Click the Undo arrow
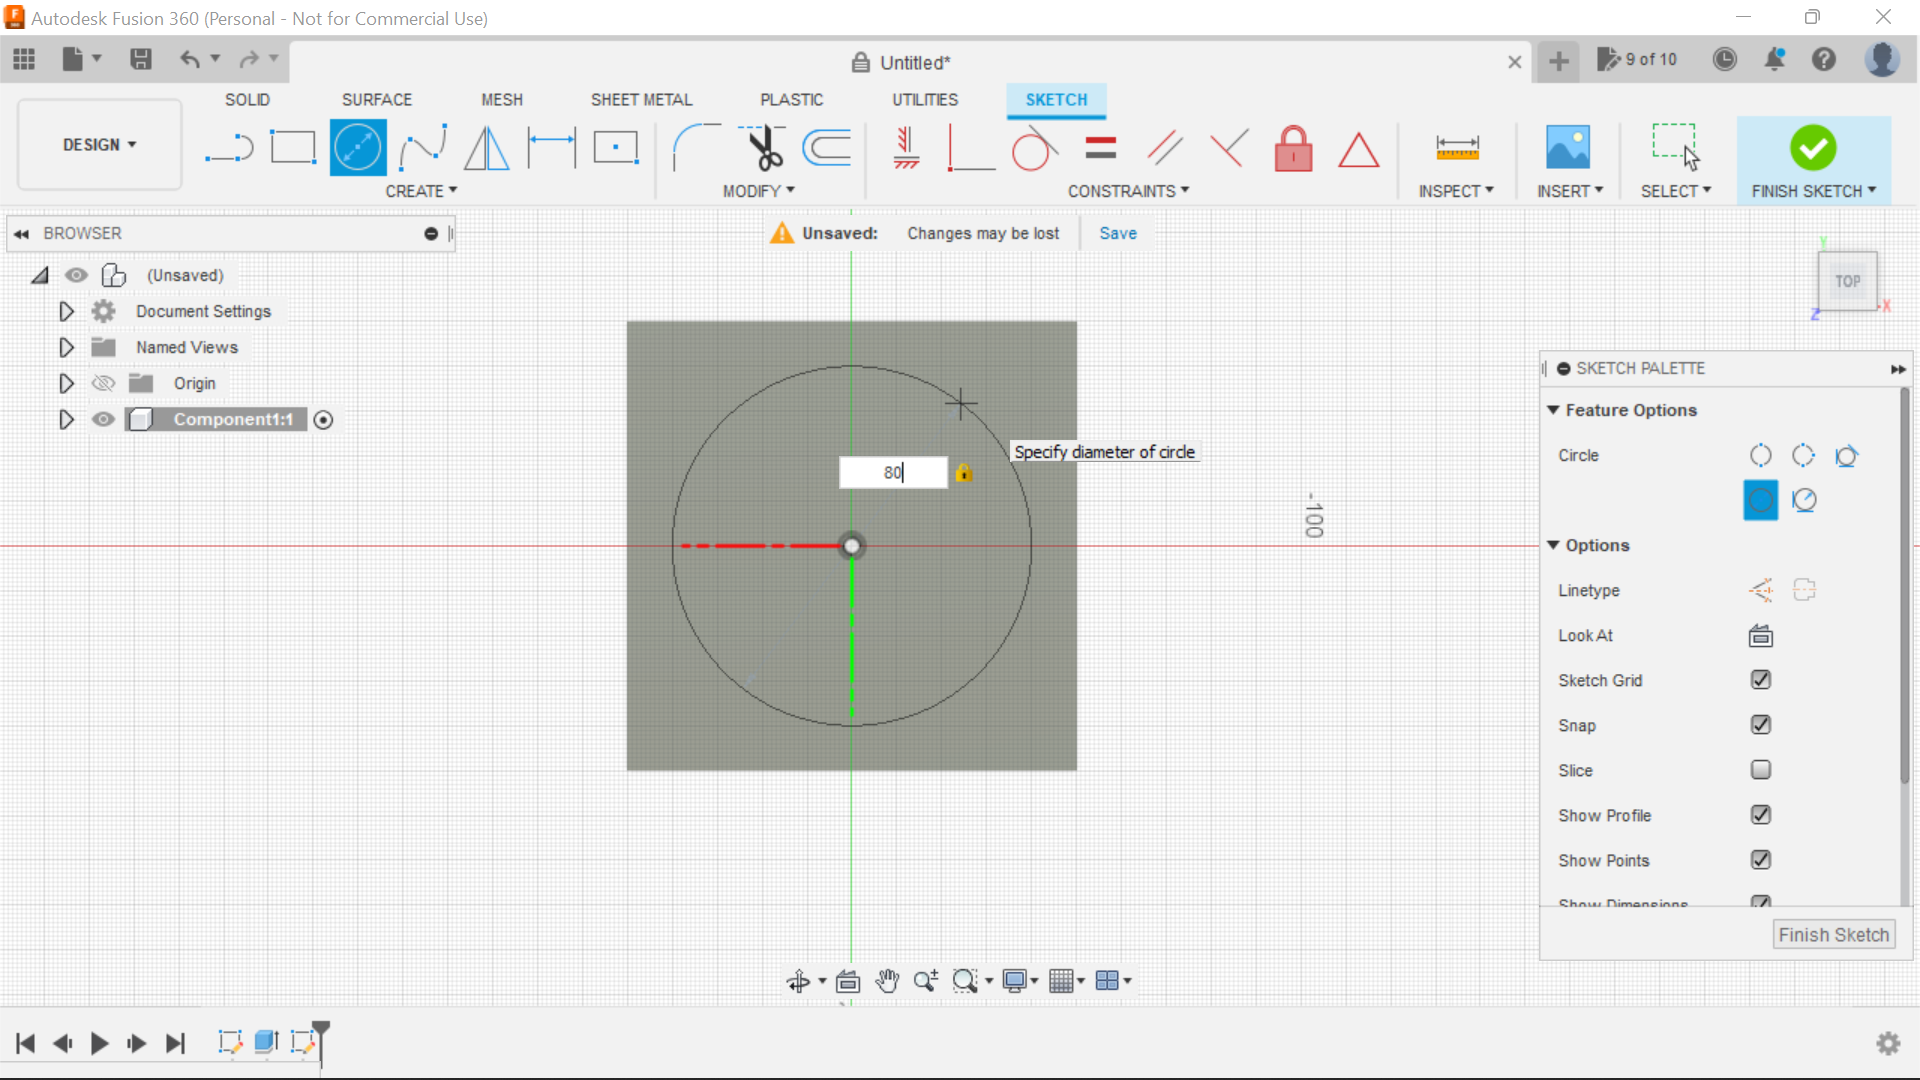 pos(189,60)
